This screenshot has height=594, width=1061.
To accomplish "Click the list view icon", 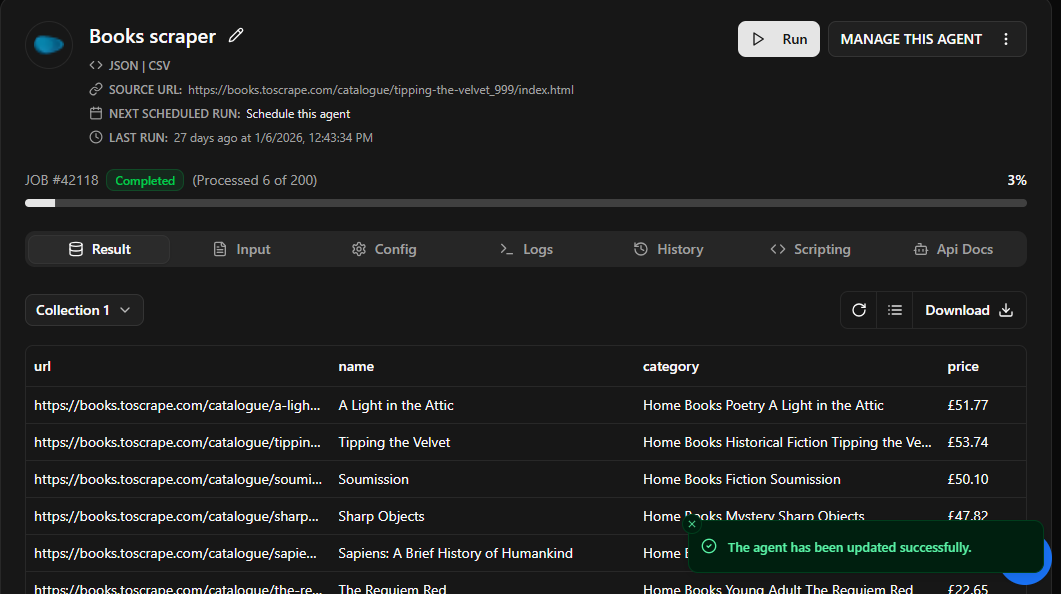I will pos(895,310).
